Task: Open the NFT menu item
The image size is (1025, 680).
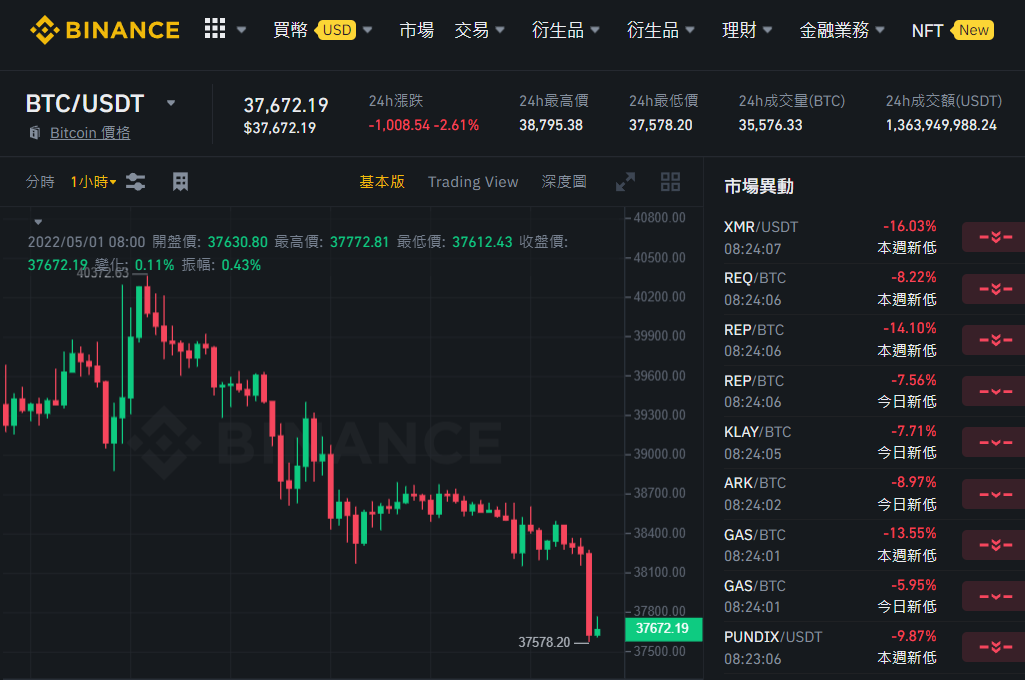Action: tap(927, 31)
